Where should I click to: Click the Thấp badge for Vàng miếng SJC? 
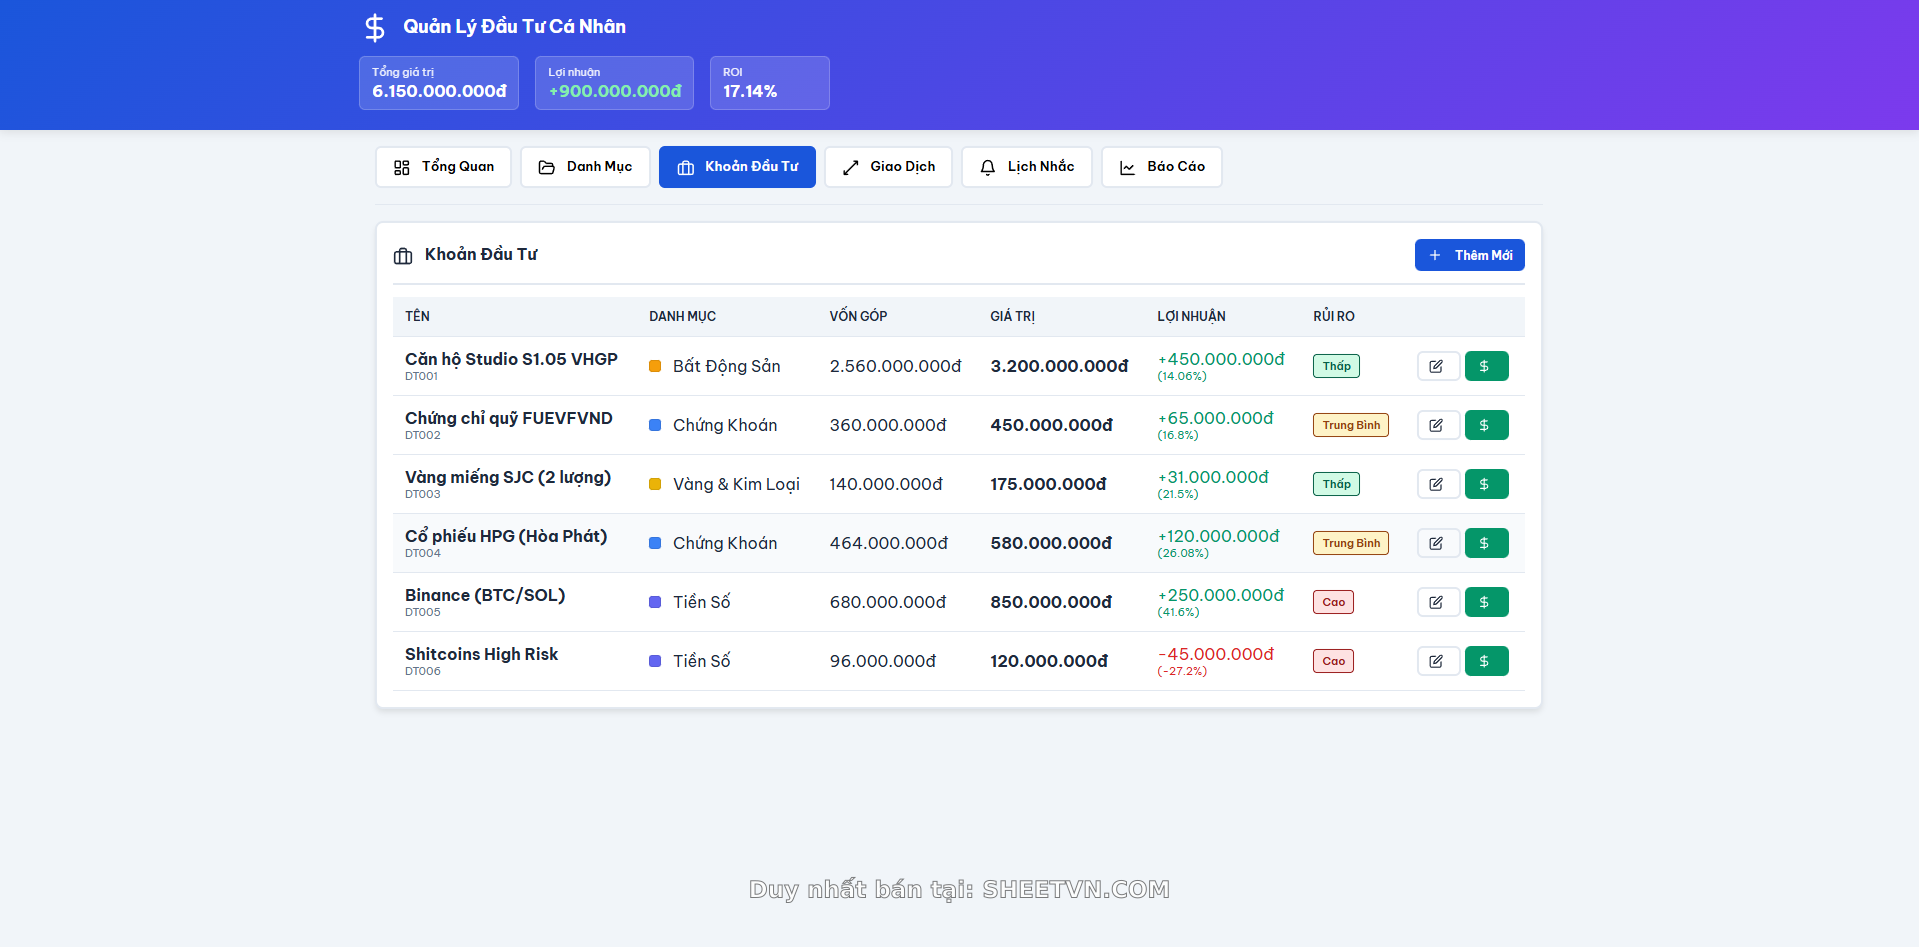(x=1336, y=484)
